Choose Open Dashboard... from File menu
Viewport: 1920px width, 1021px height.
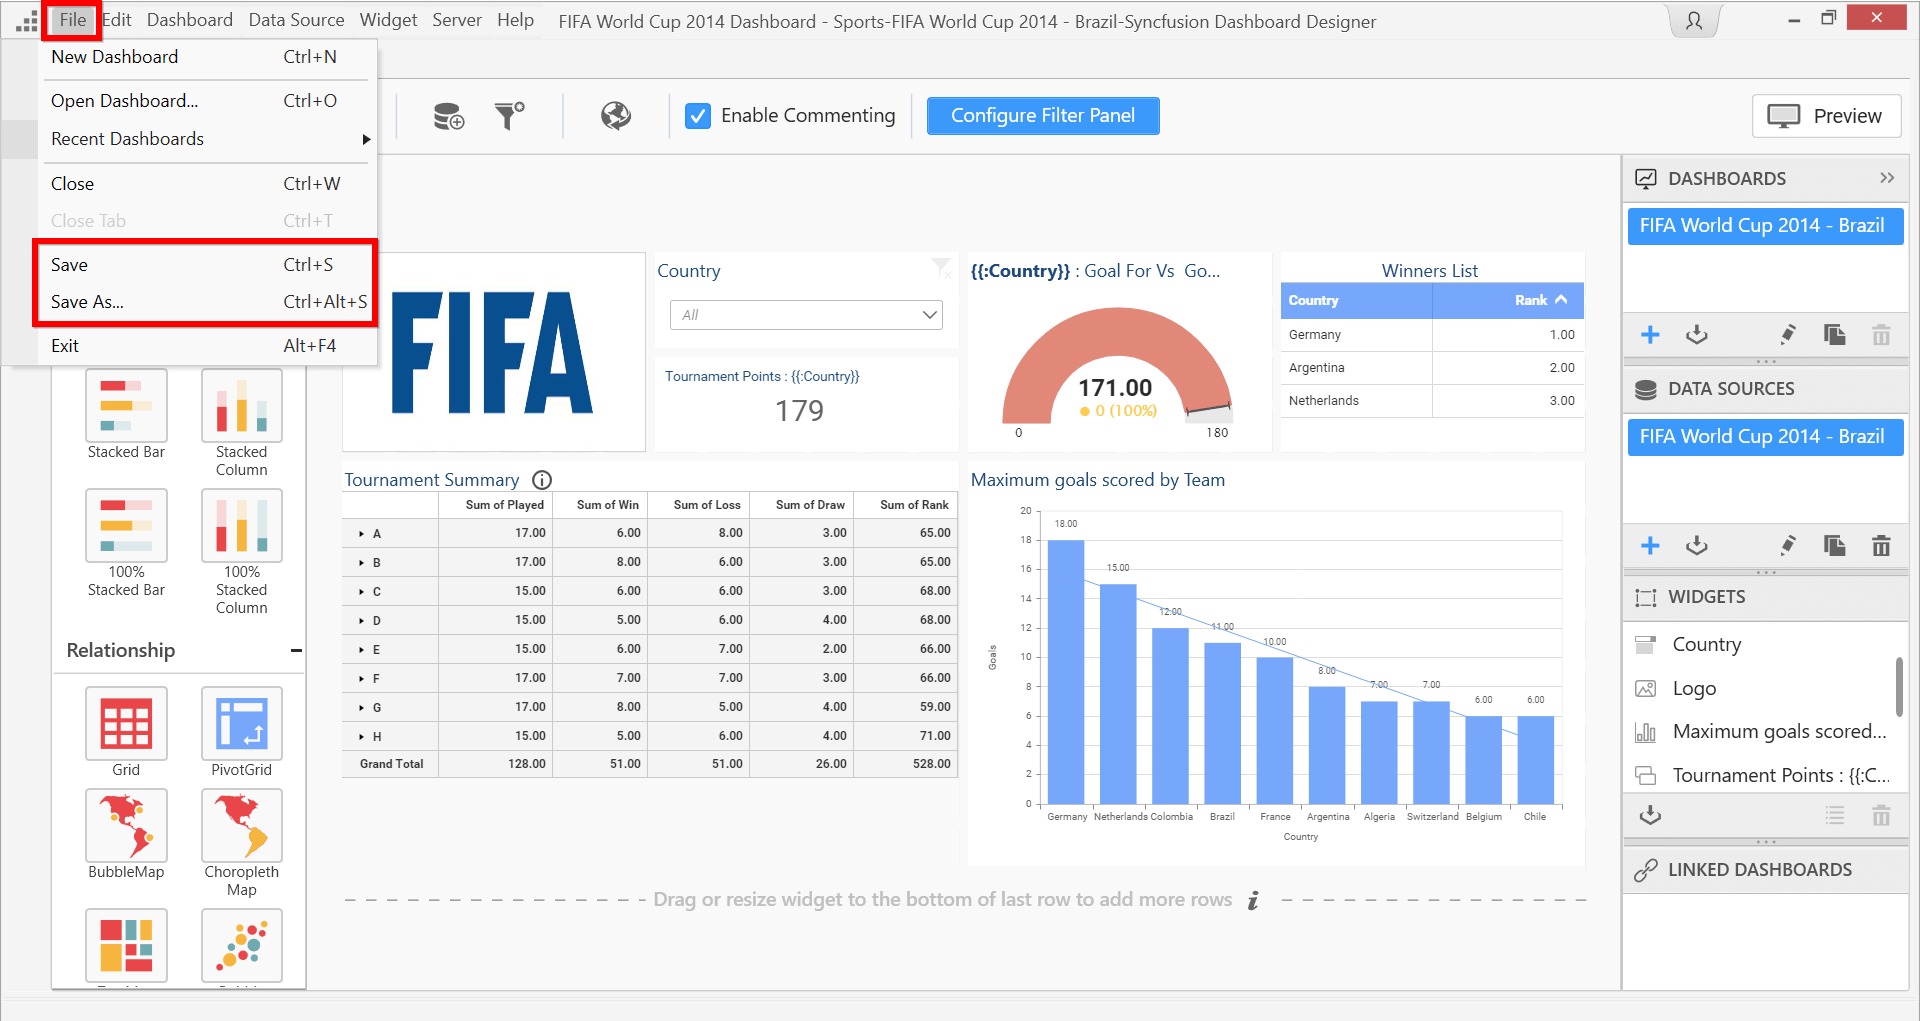(209, 101)
